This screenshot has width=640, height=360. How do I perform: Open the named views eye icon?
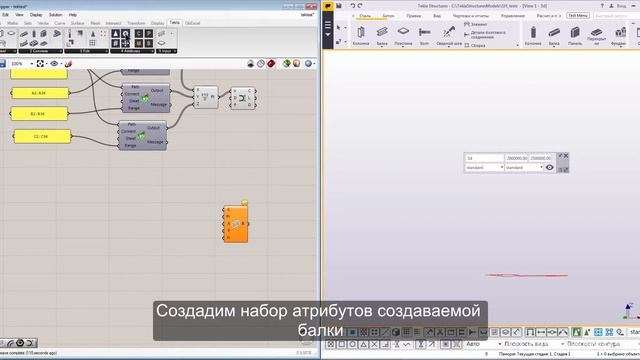(x=54, y=64)
